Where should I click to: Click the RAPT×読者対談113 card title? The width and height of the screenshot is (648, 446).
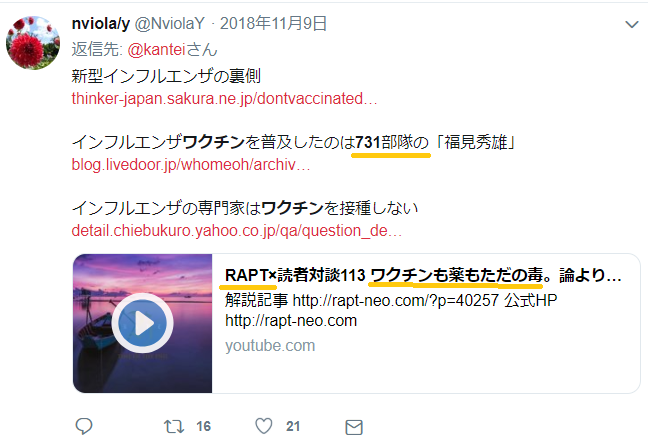pyautogui.click(x=423, y=275)
